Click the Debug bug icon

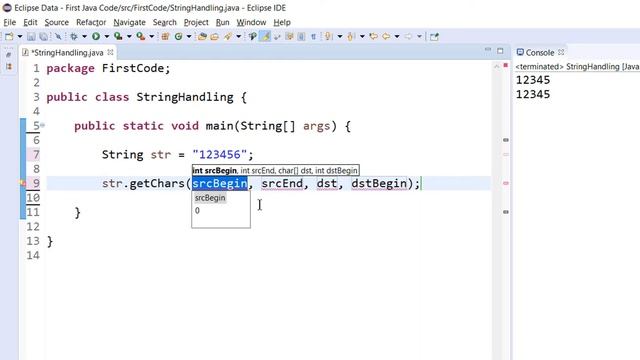coord(74,37)
